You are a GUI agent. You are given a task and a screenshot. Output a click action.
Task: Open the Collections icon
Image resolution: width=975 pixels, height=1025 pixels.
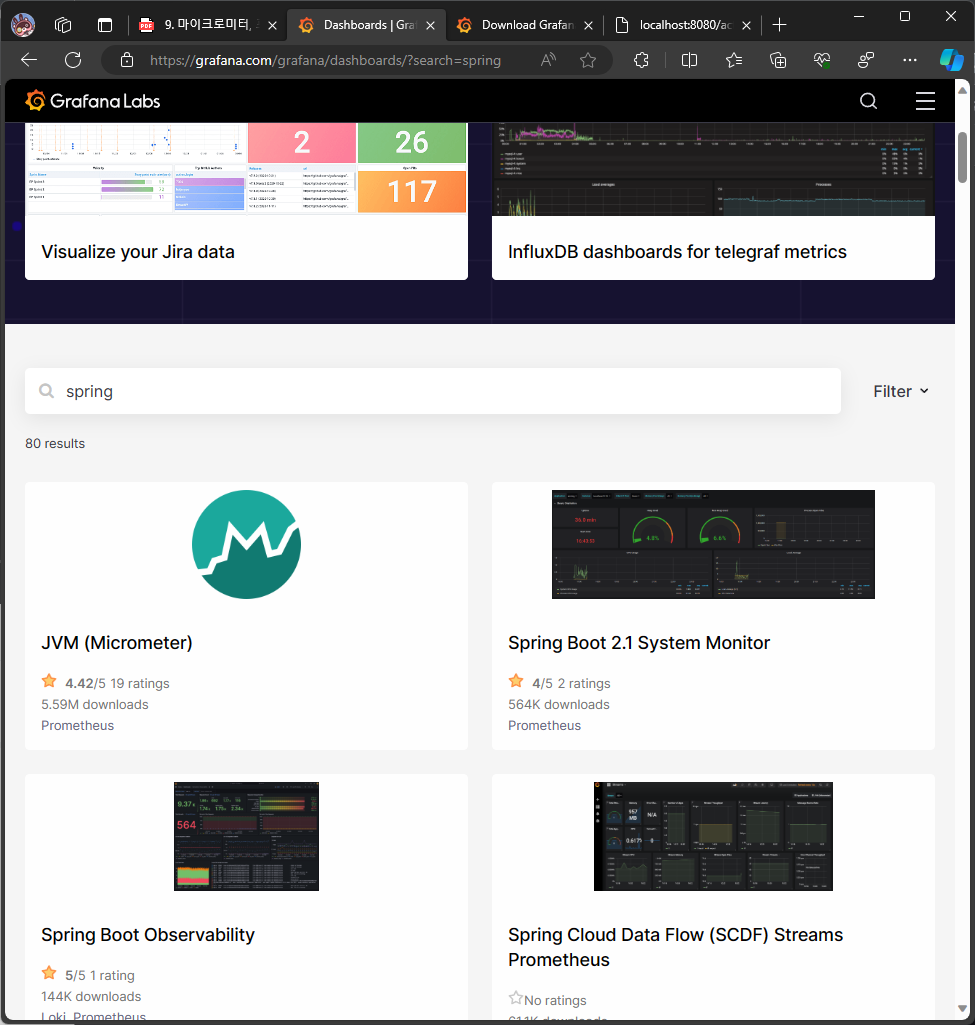(778, 60)
